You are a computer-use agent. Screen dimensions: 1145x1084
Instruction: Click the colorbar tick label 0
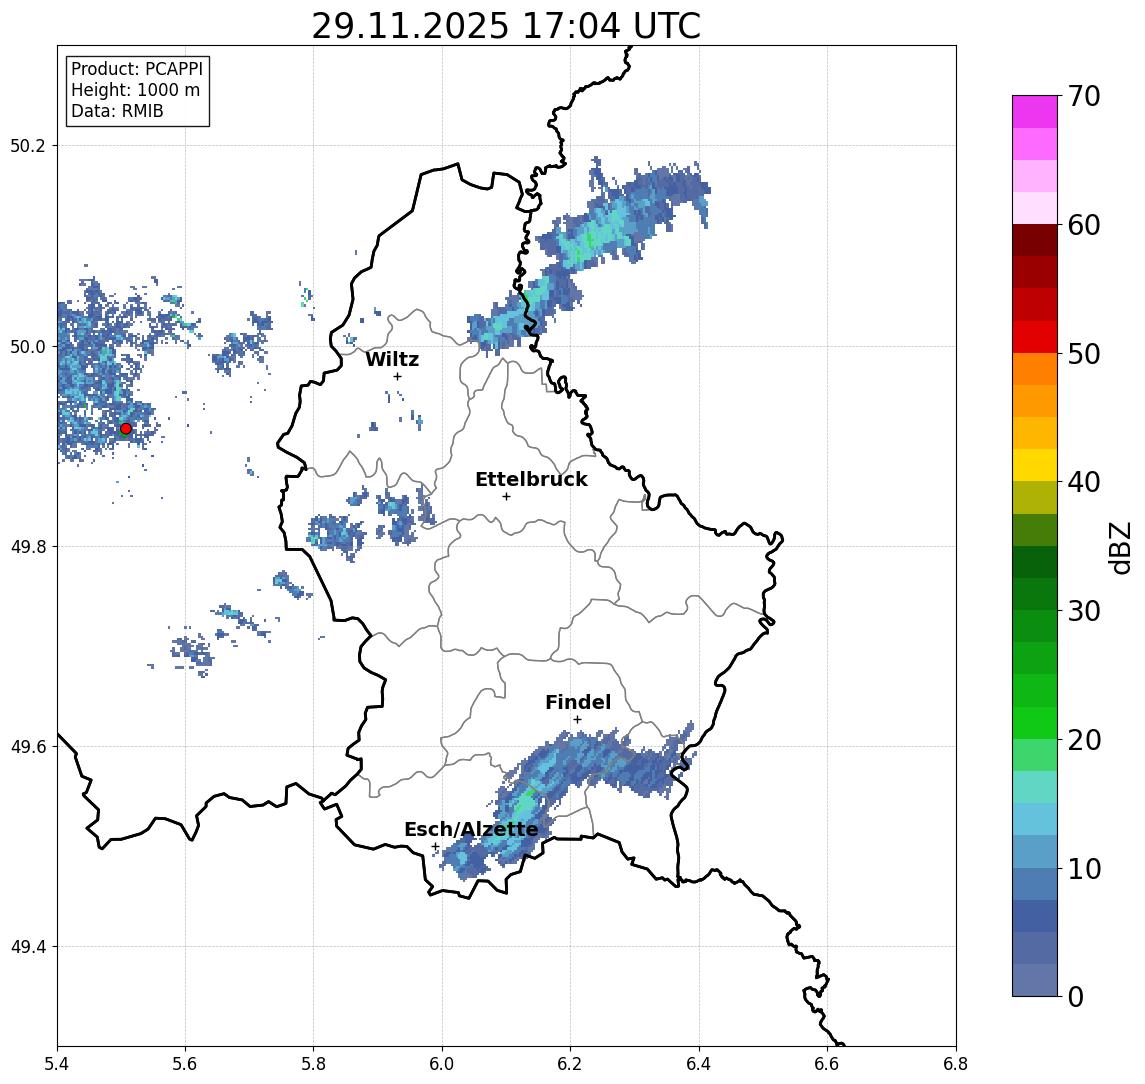click(1076, 996)
